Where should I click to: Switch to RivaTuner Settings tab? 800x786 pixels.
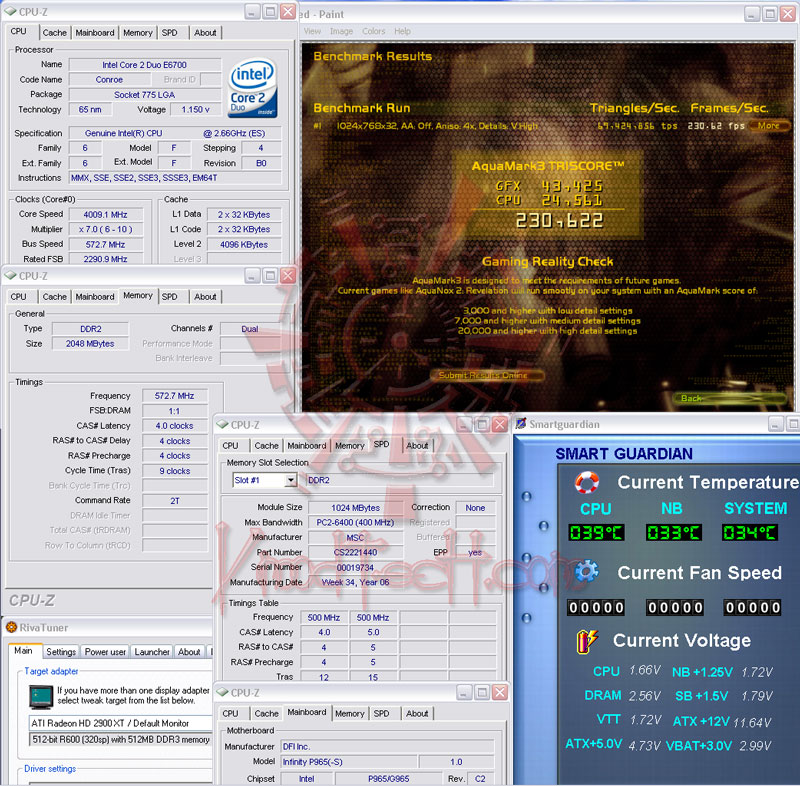[x=61, y=652]
